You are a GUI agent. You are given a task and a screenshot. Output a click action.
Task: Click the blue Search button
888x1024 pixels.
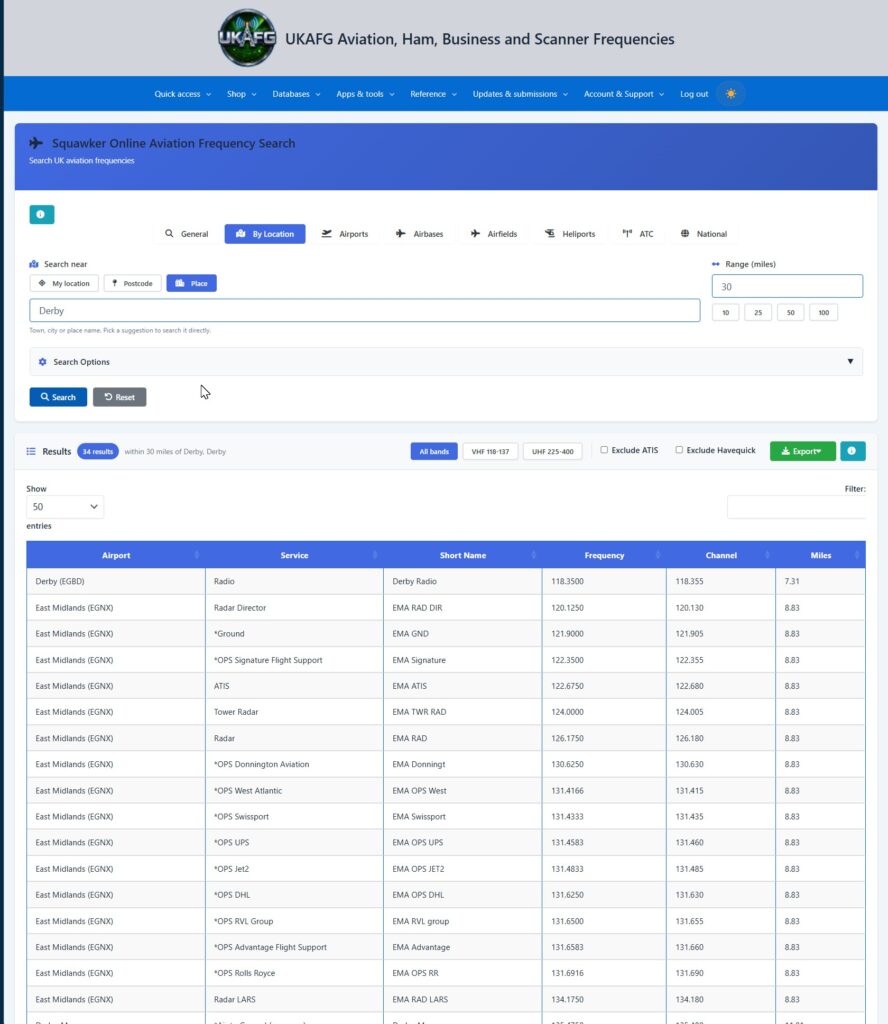58,397
